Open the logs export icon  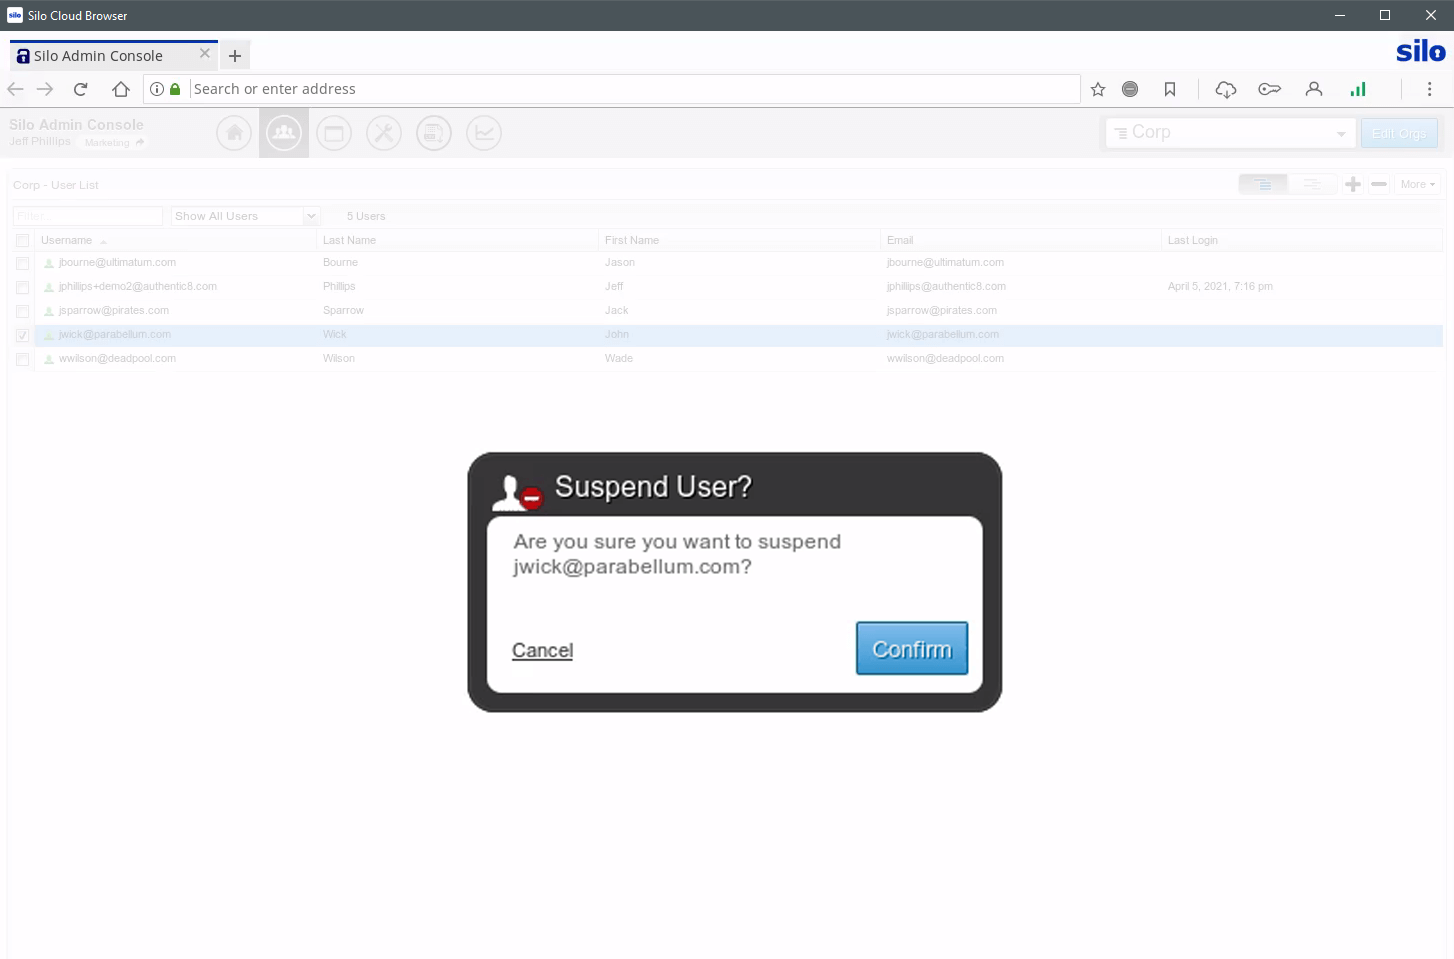point(434,133)
